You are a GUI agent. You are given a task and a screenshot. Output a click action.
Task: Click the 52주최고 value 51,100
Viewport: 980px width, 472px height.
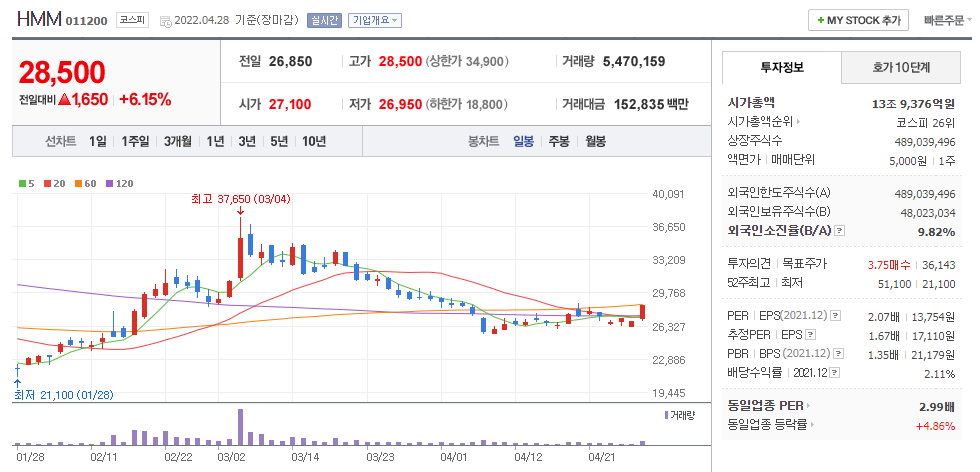[894, 284]
